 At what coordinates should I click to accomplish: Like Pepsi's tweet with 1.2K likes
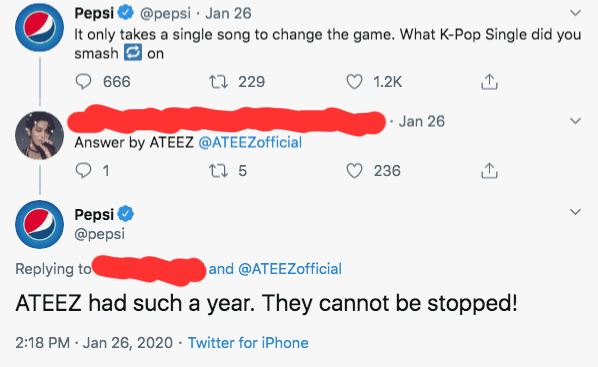pos(354,82)
